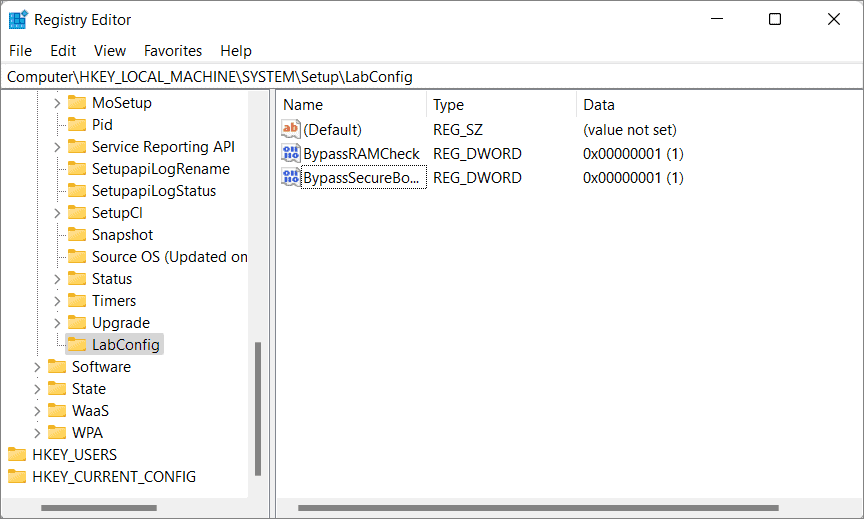Select the BypassRAMCheck value name
This screenshot has height=519, width=864.
(x=361, y=154)
